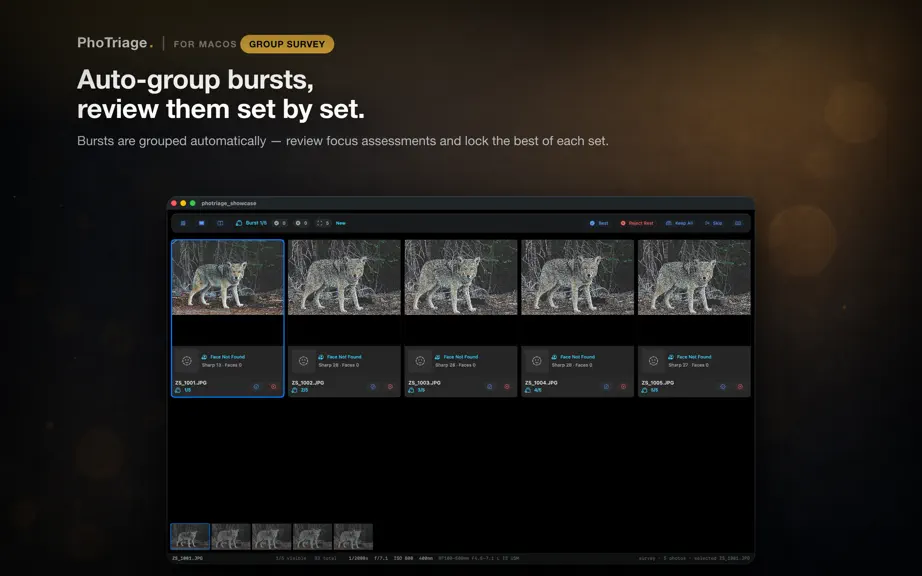This screenshot has width=922, height=576.
Task: Click Face Not Found label on ZS_1004.JPG
Action: pos(577,357)
